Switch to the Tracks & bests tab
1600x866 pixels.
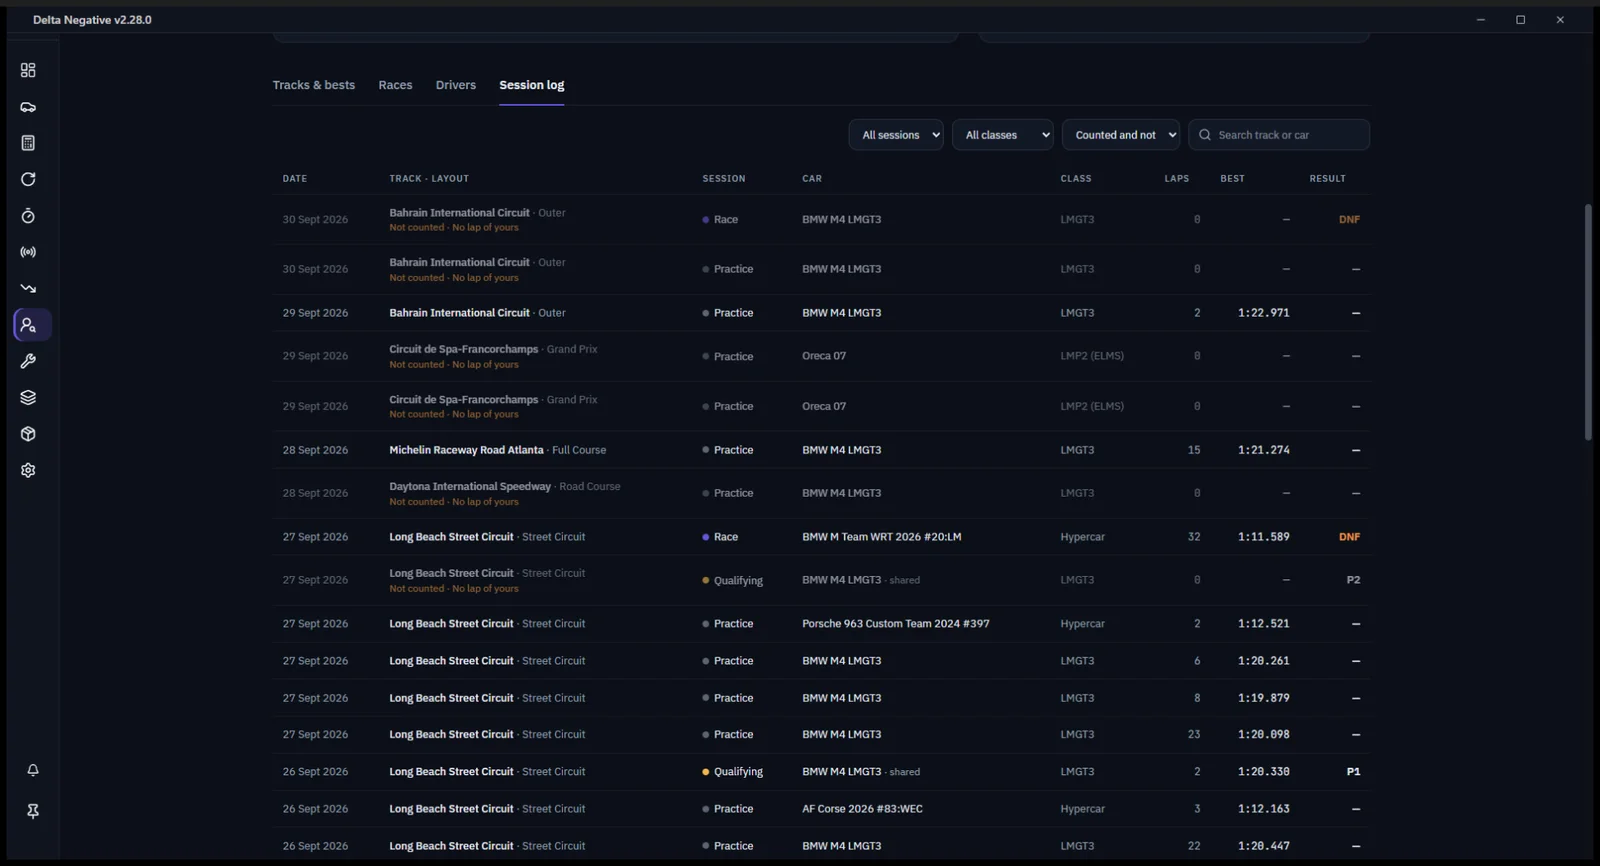coord(314,85)
